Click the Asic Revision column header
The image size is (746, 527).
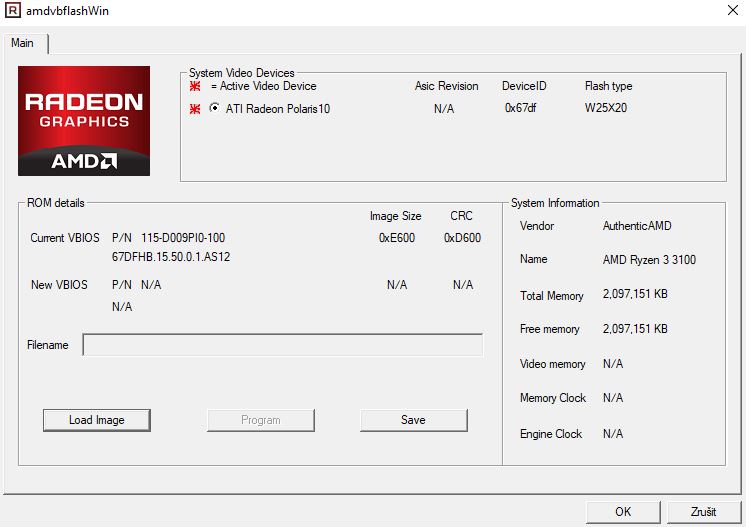click(446, 86)
